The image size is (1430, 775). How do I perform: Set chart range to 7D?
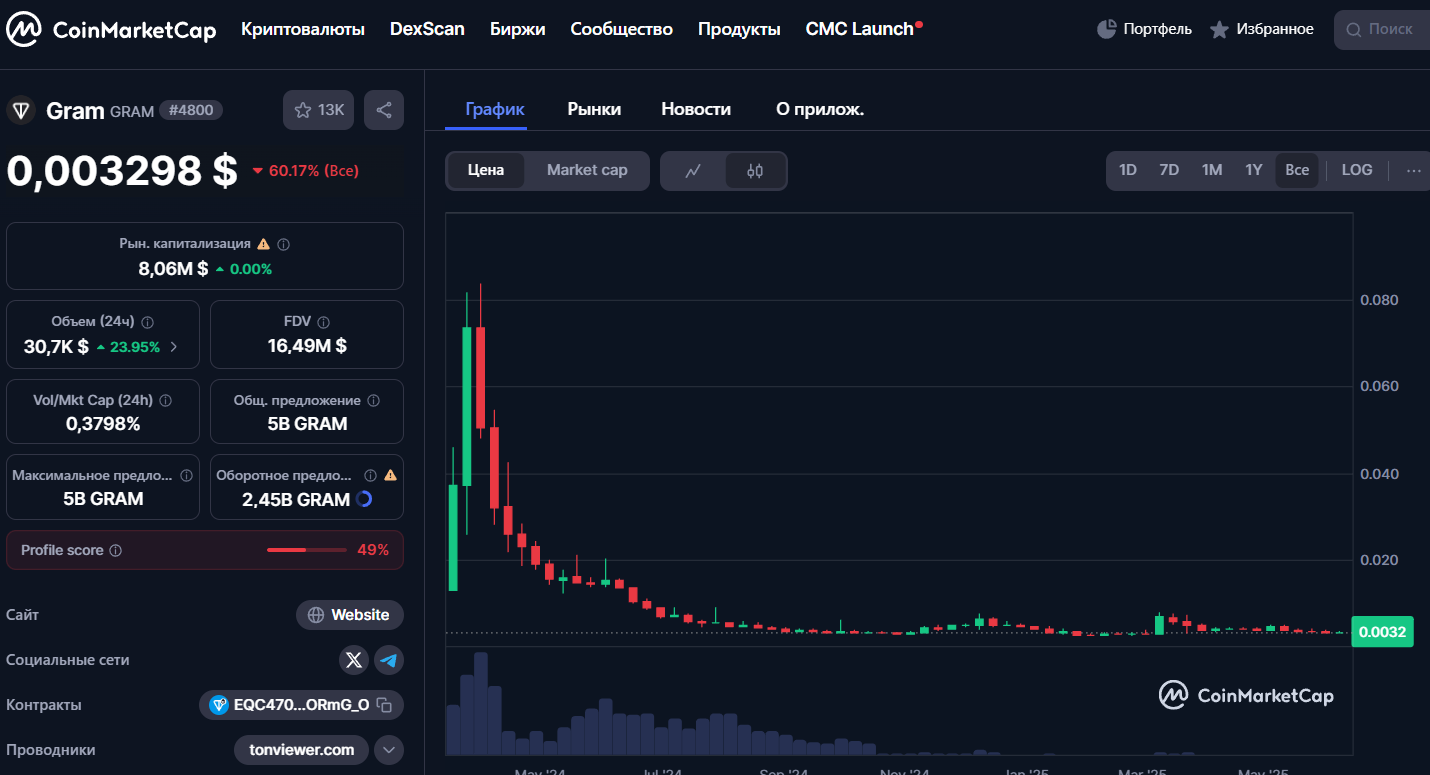pyautogui.click(x=1169, y=170)
